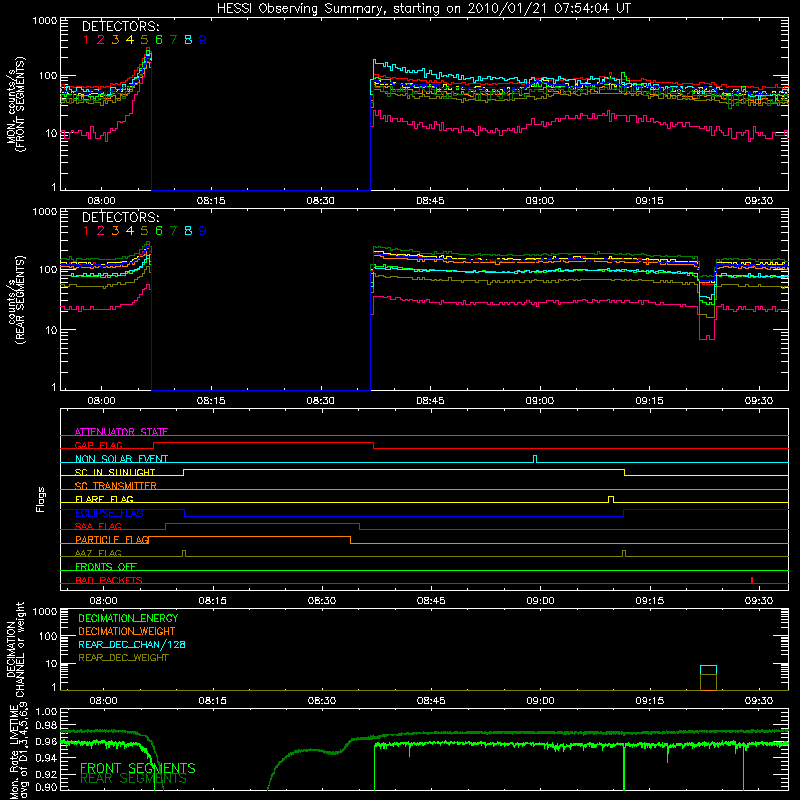This screenshot has width=800, height=800.
Task: Pick detector 2 in the rear segments legend
Action: pyautogui.click(x=101, y=231)
